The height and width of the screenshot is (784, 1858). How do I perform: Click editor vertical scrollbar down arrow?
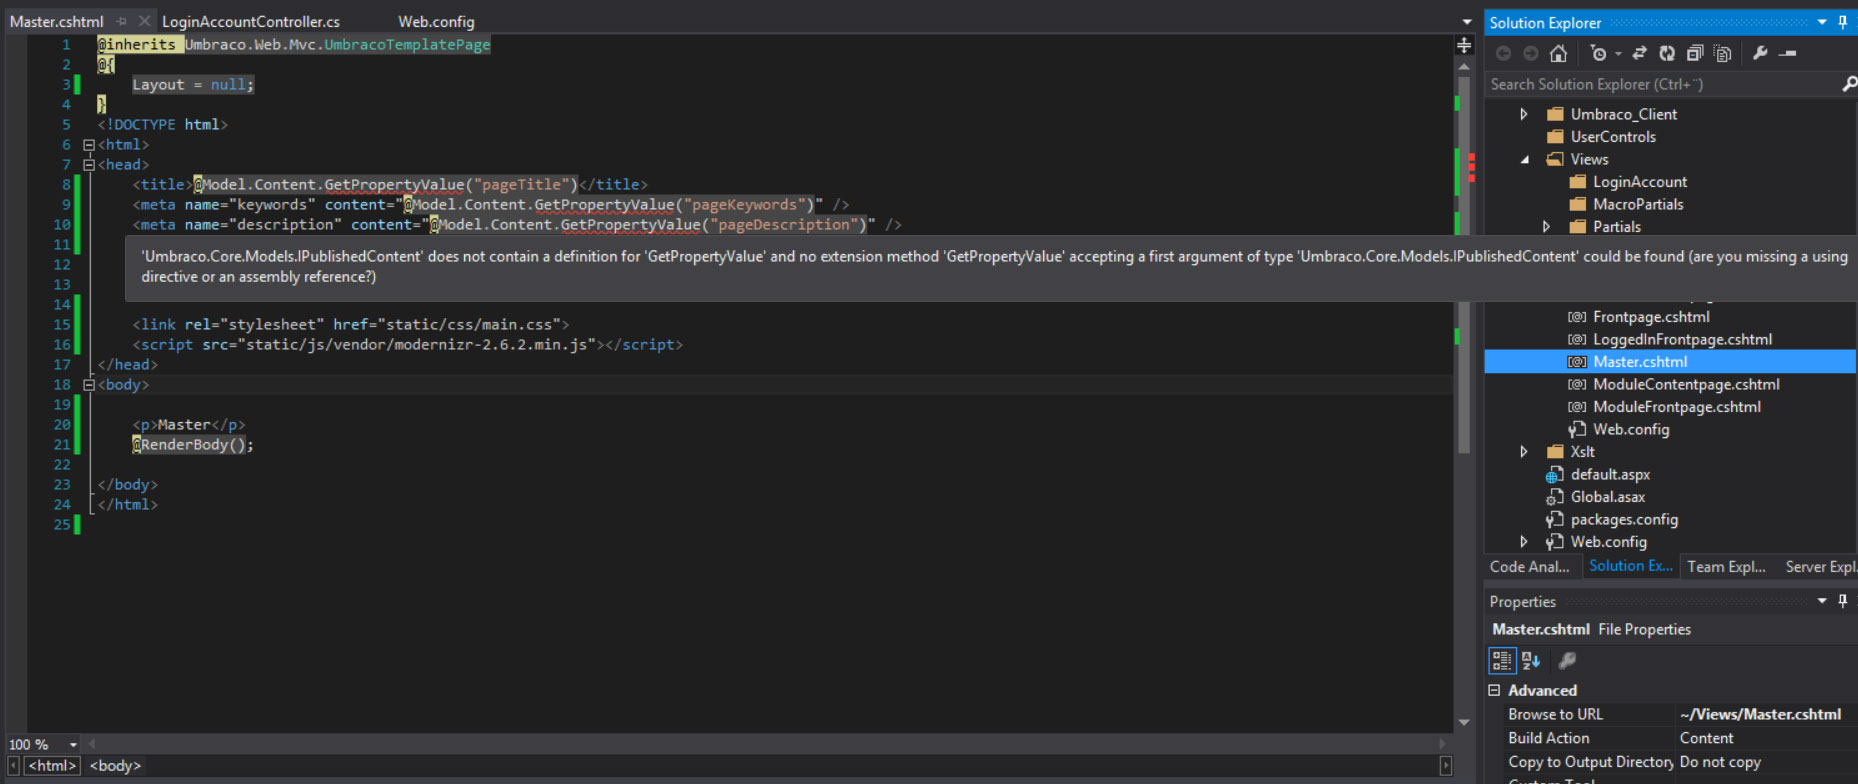(1464, 722)
